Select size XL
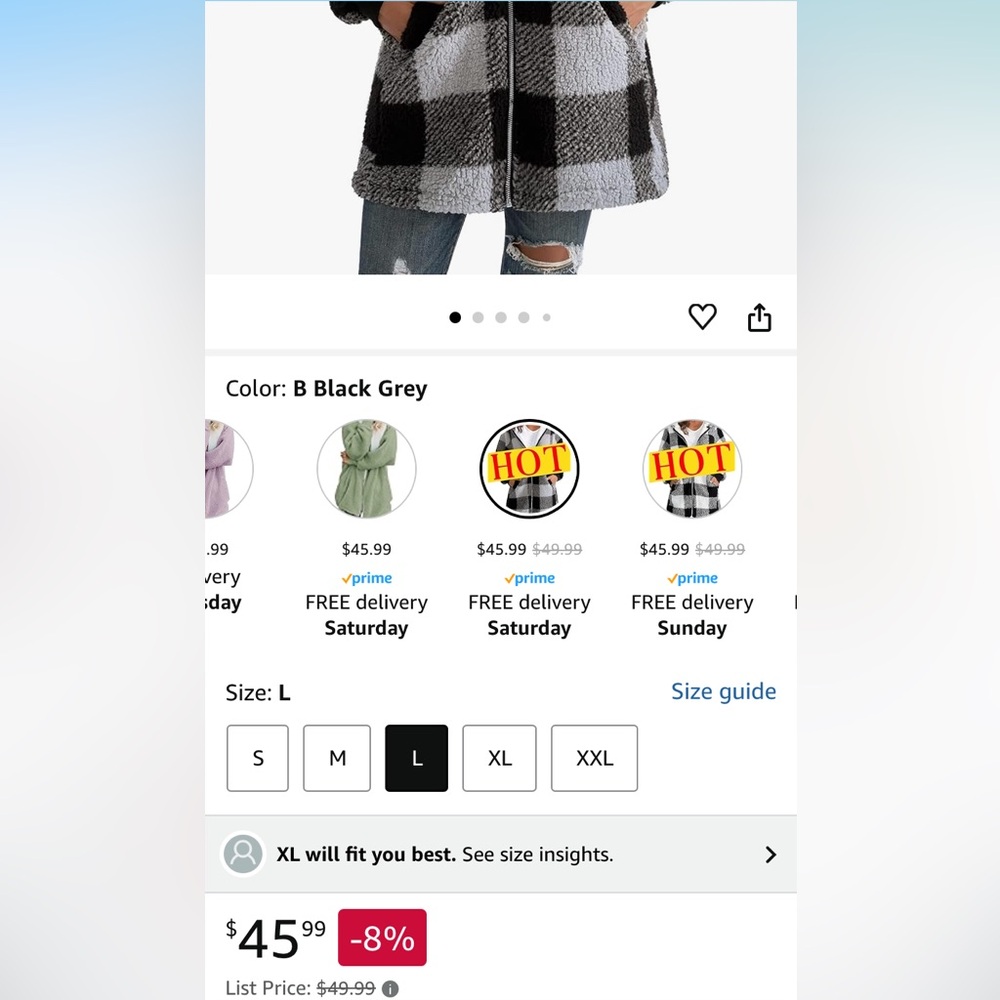Viewport: 1000px width, 1000px height. point(500,758)
